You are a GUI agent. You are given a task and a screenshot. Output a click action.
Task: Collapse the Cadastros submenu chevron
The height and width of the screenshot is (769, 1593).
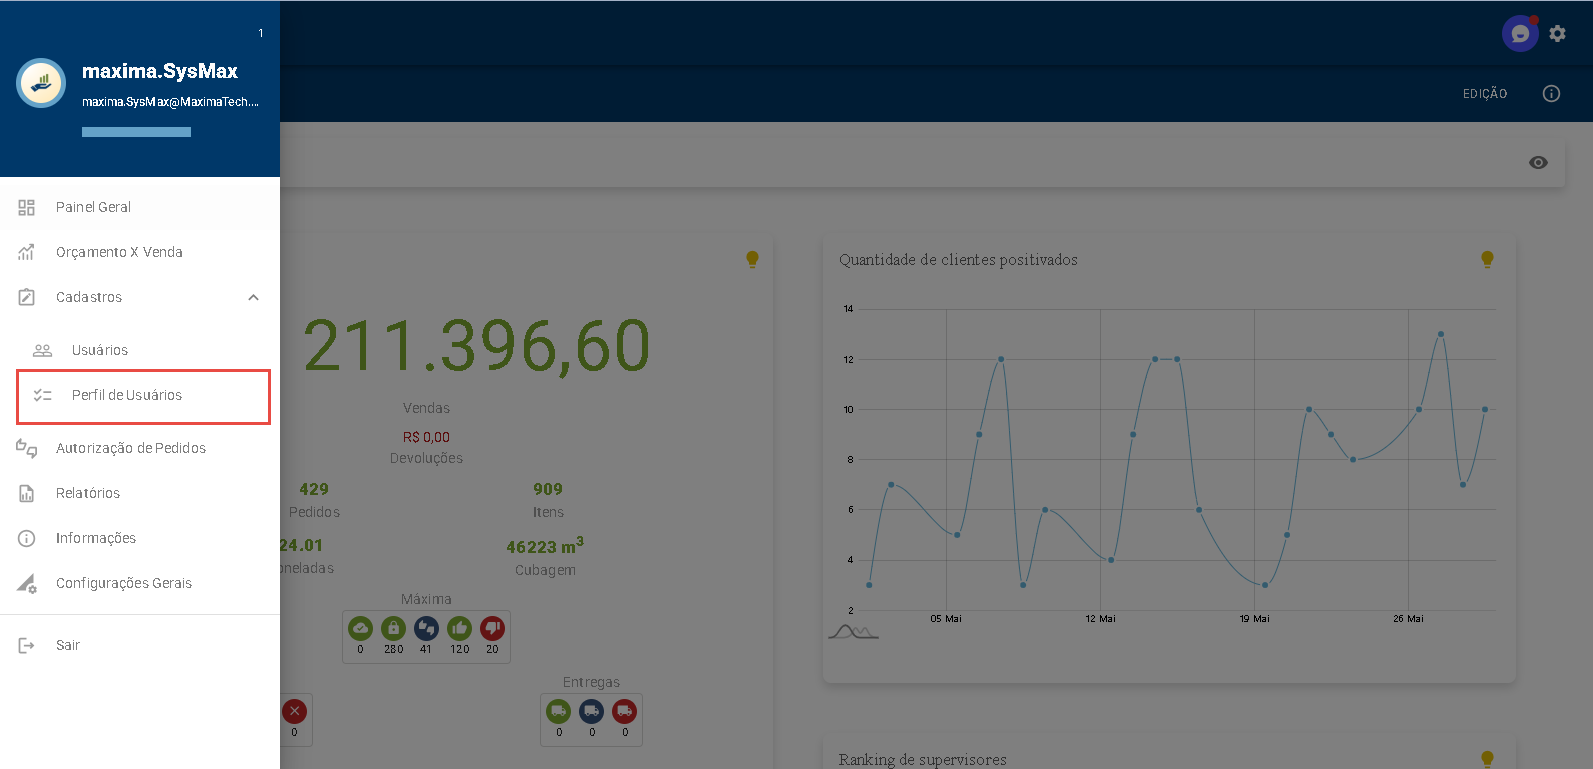[x=253, y=297]
